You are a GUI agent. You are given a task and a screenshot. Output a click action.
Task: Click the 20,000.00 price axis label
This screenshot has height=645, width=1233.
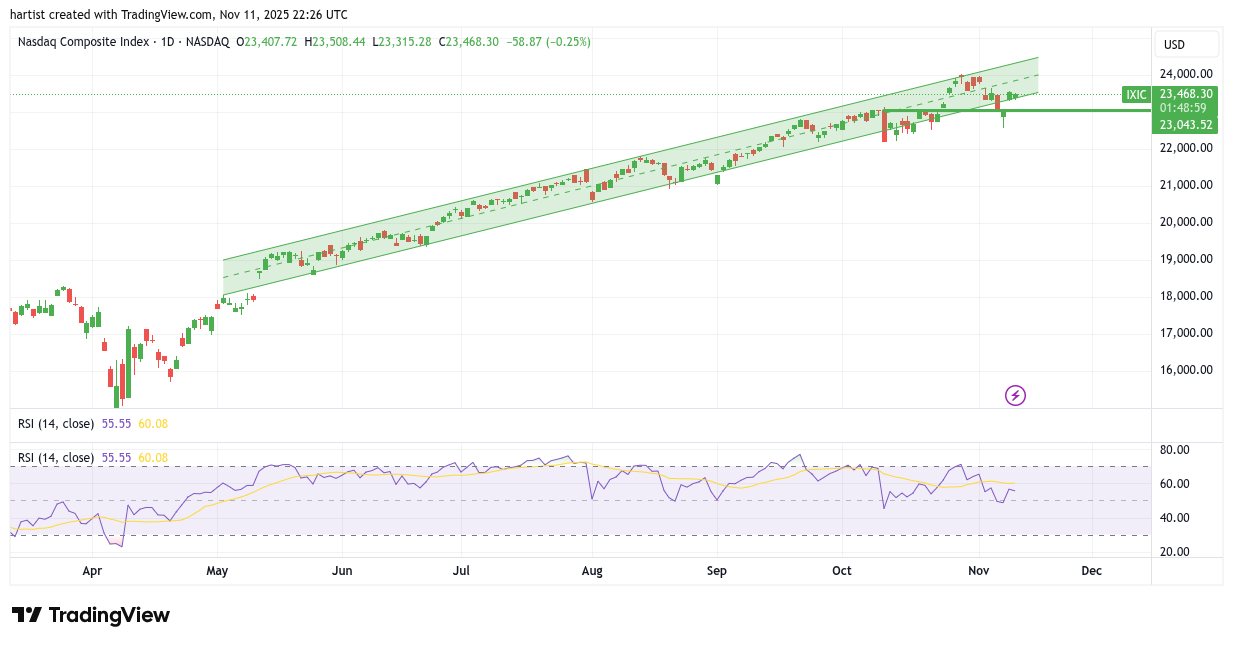pos(1186,222)
